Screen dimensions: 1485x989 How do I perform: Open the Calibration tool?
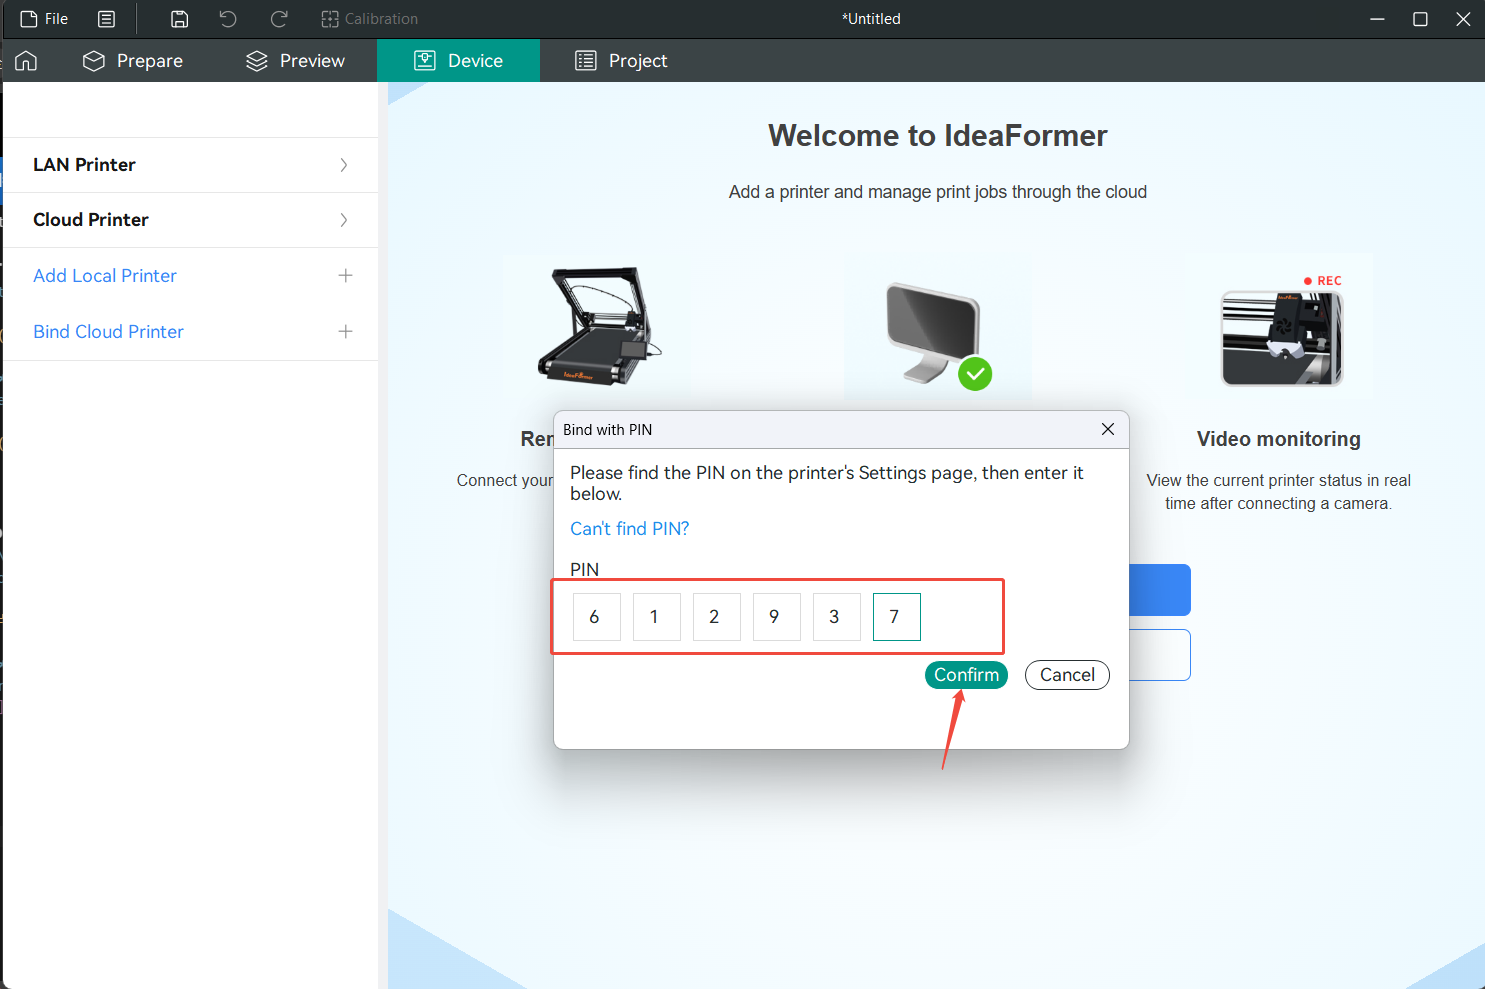[x=369, y=19]
